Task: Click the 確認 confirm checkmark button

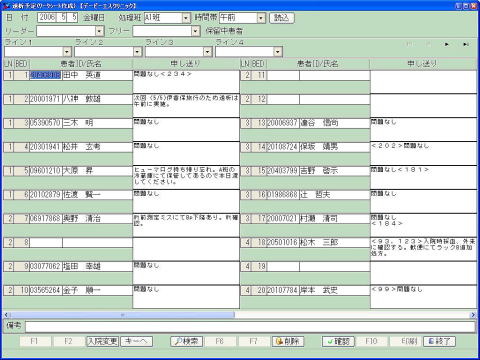Action: [x=338, y=341]
